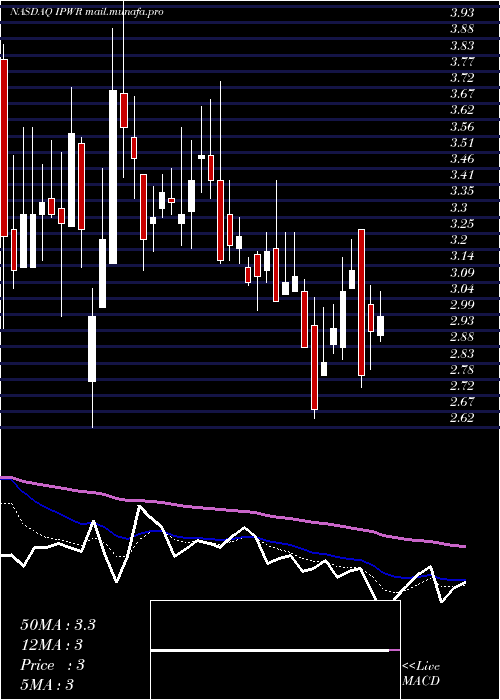Click the 50MA : 3.3 indicator readout
The height and width of the screenshot is (700, 500).
pos(58,625)
